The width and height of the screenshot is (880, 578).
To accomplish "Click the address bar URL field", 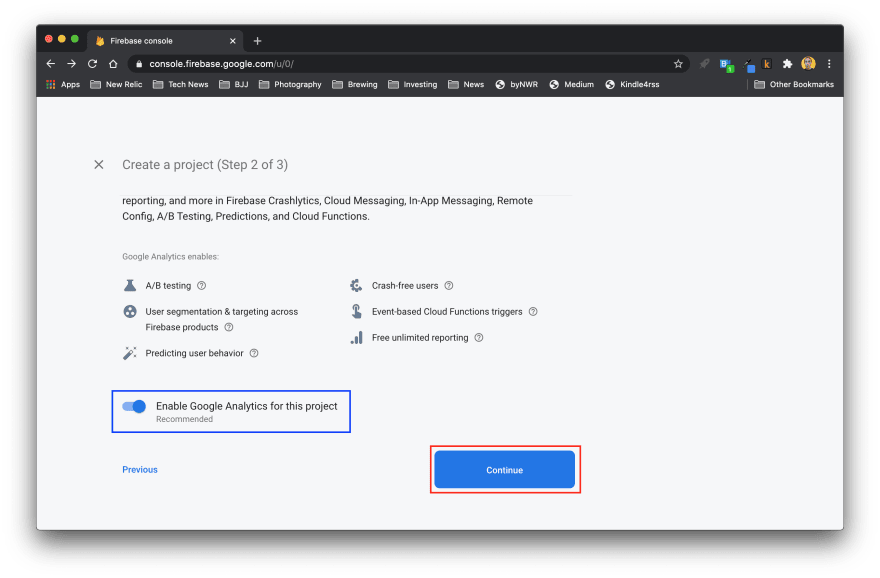I will [400, 64].
